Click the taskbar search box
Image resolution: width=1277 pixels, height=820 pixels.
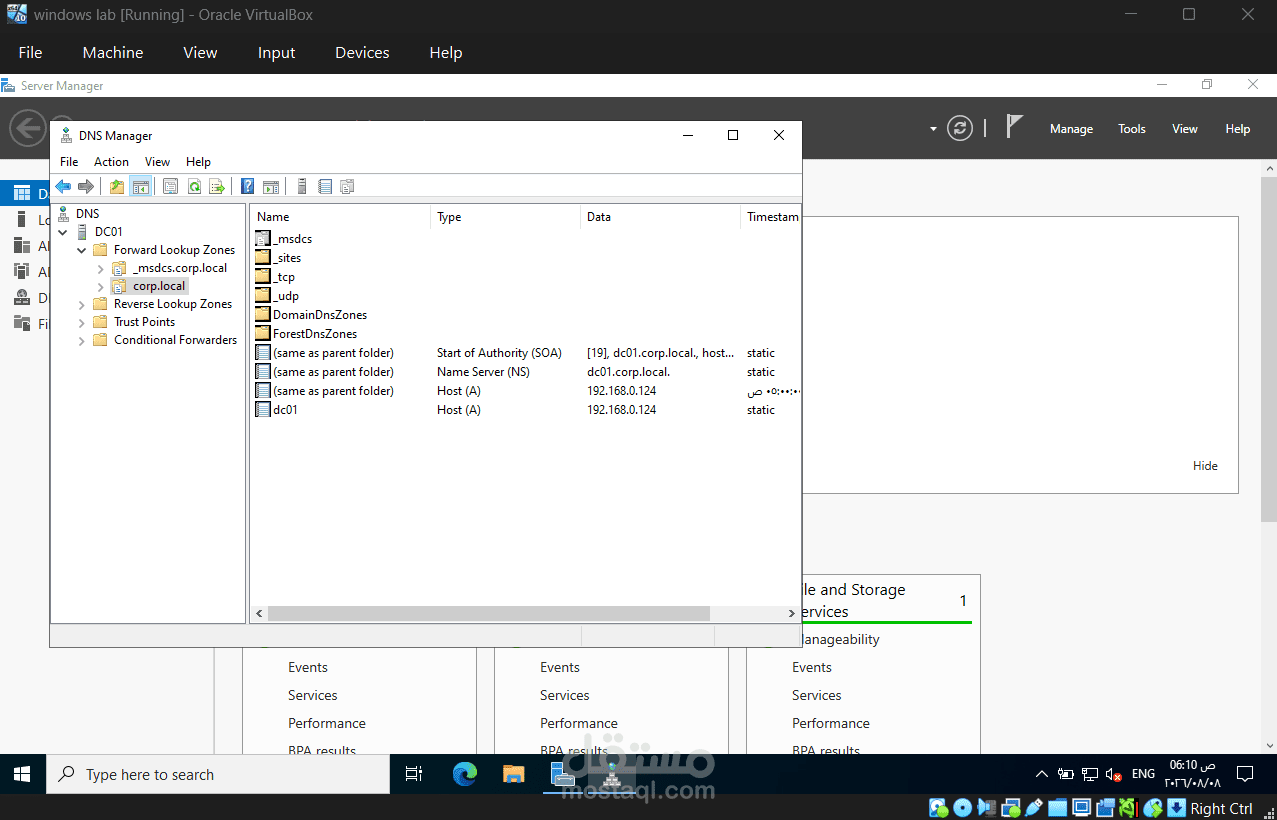[218, 774]
